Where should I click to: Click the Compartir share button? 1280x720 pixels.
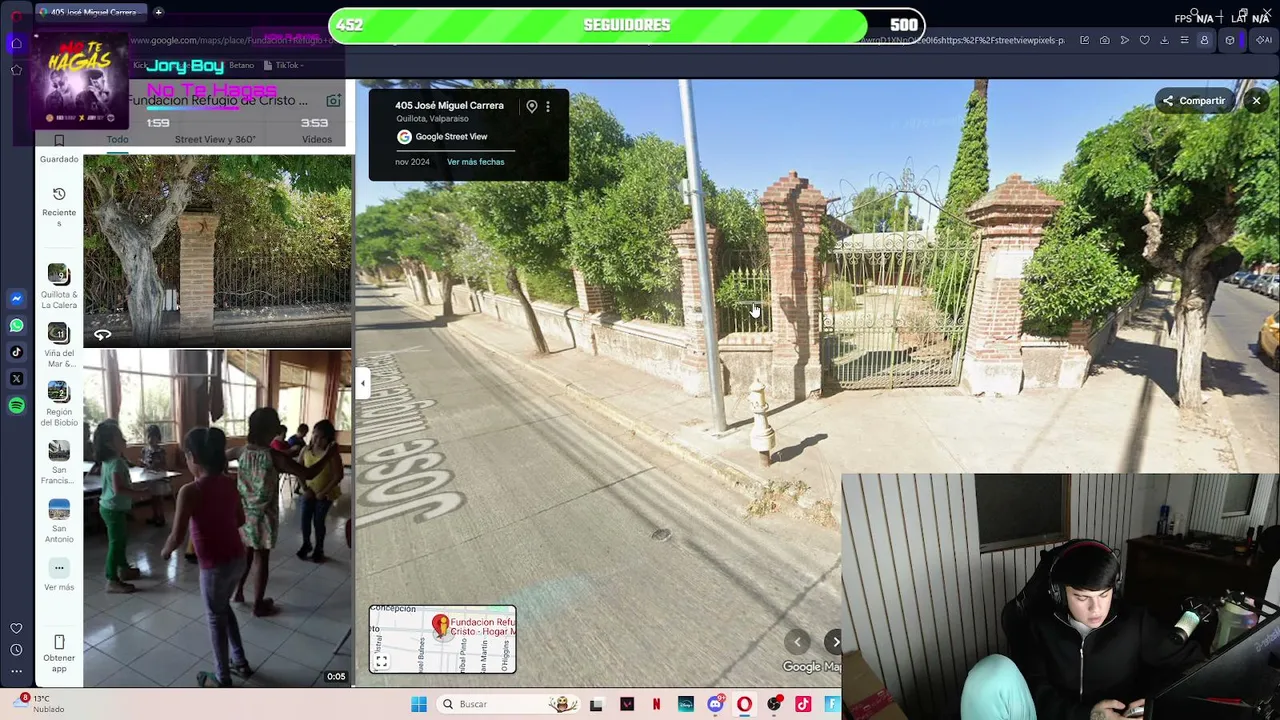(x=1193, y=100)
